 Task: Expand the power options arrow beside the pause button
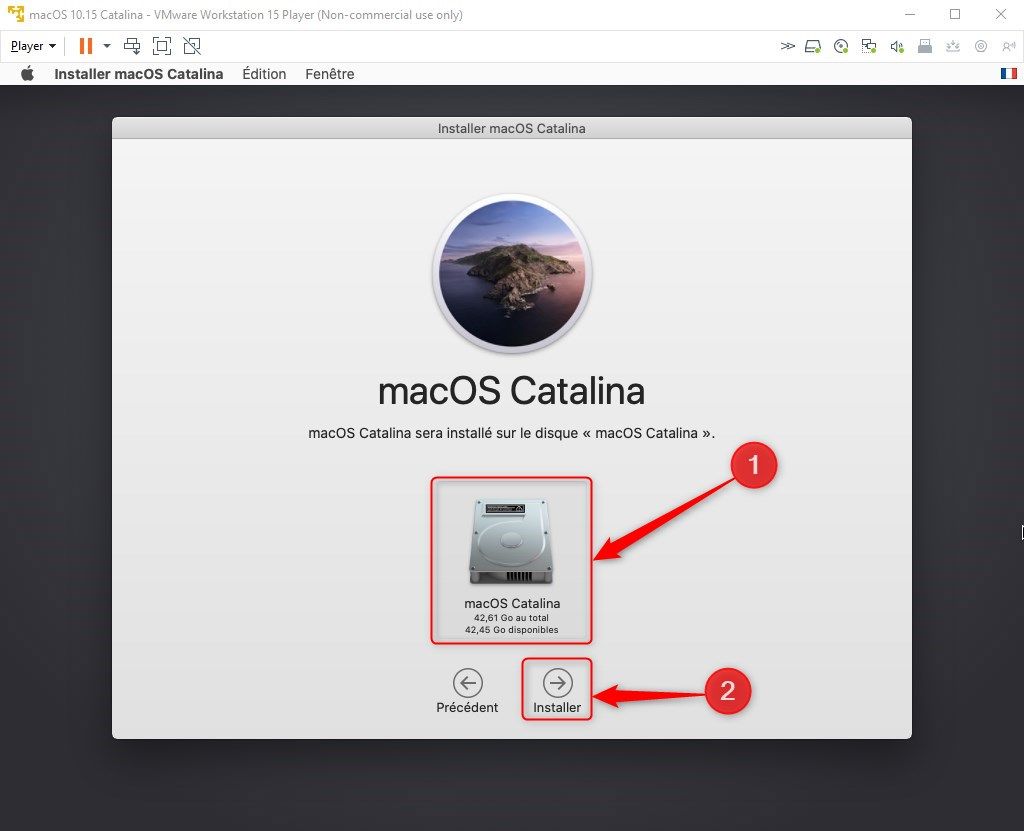[x=107, y=46]
